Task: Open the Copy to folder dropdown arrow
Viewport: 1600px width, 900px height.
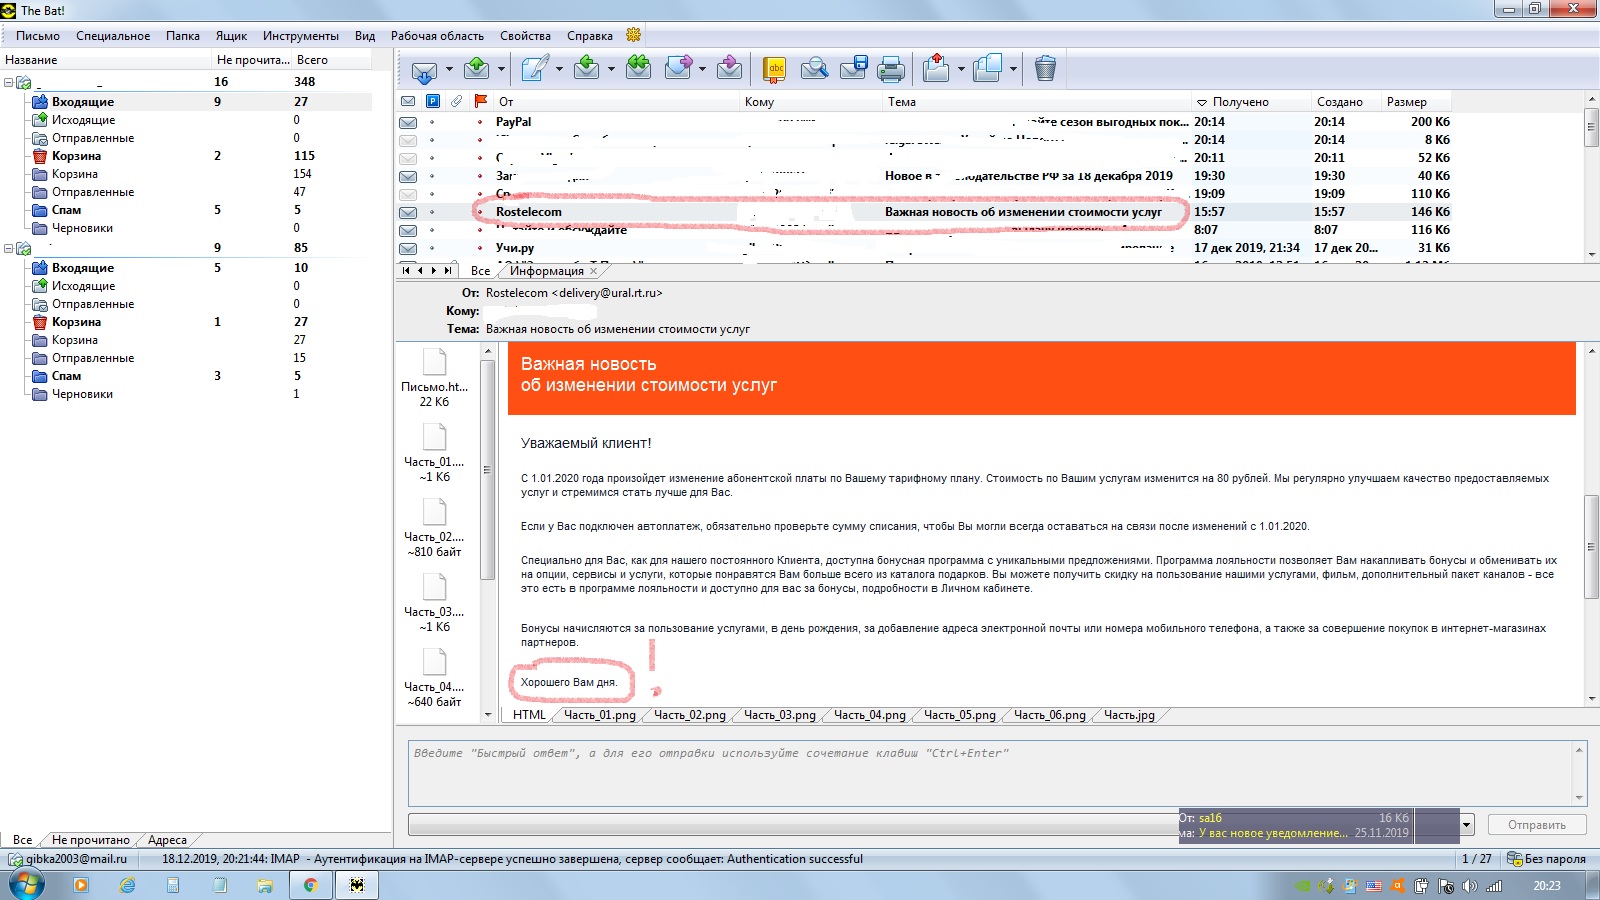Action: [x=1013, y=69]
